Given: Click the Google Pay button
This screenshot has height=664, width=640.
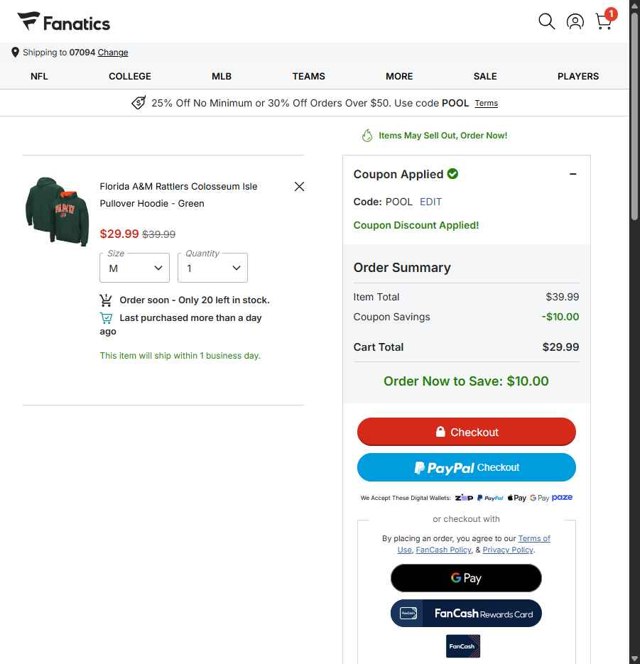Looking at the screenshot, I should [x=466, y=578].
